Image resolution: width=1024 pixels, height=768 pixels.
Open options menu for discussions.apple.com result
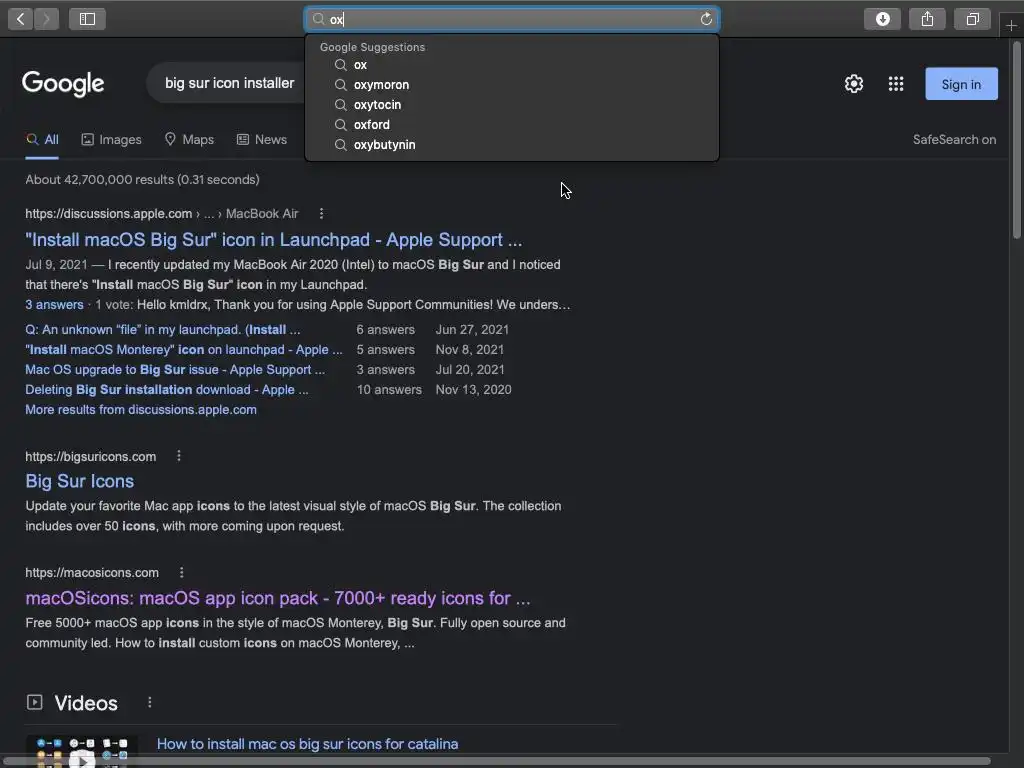coord(321,214)
